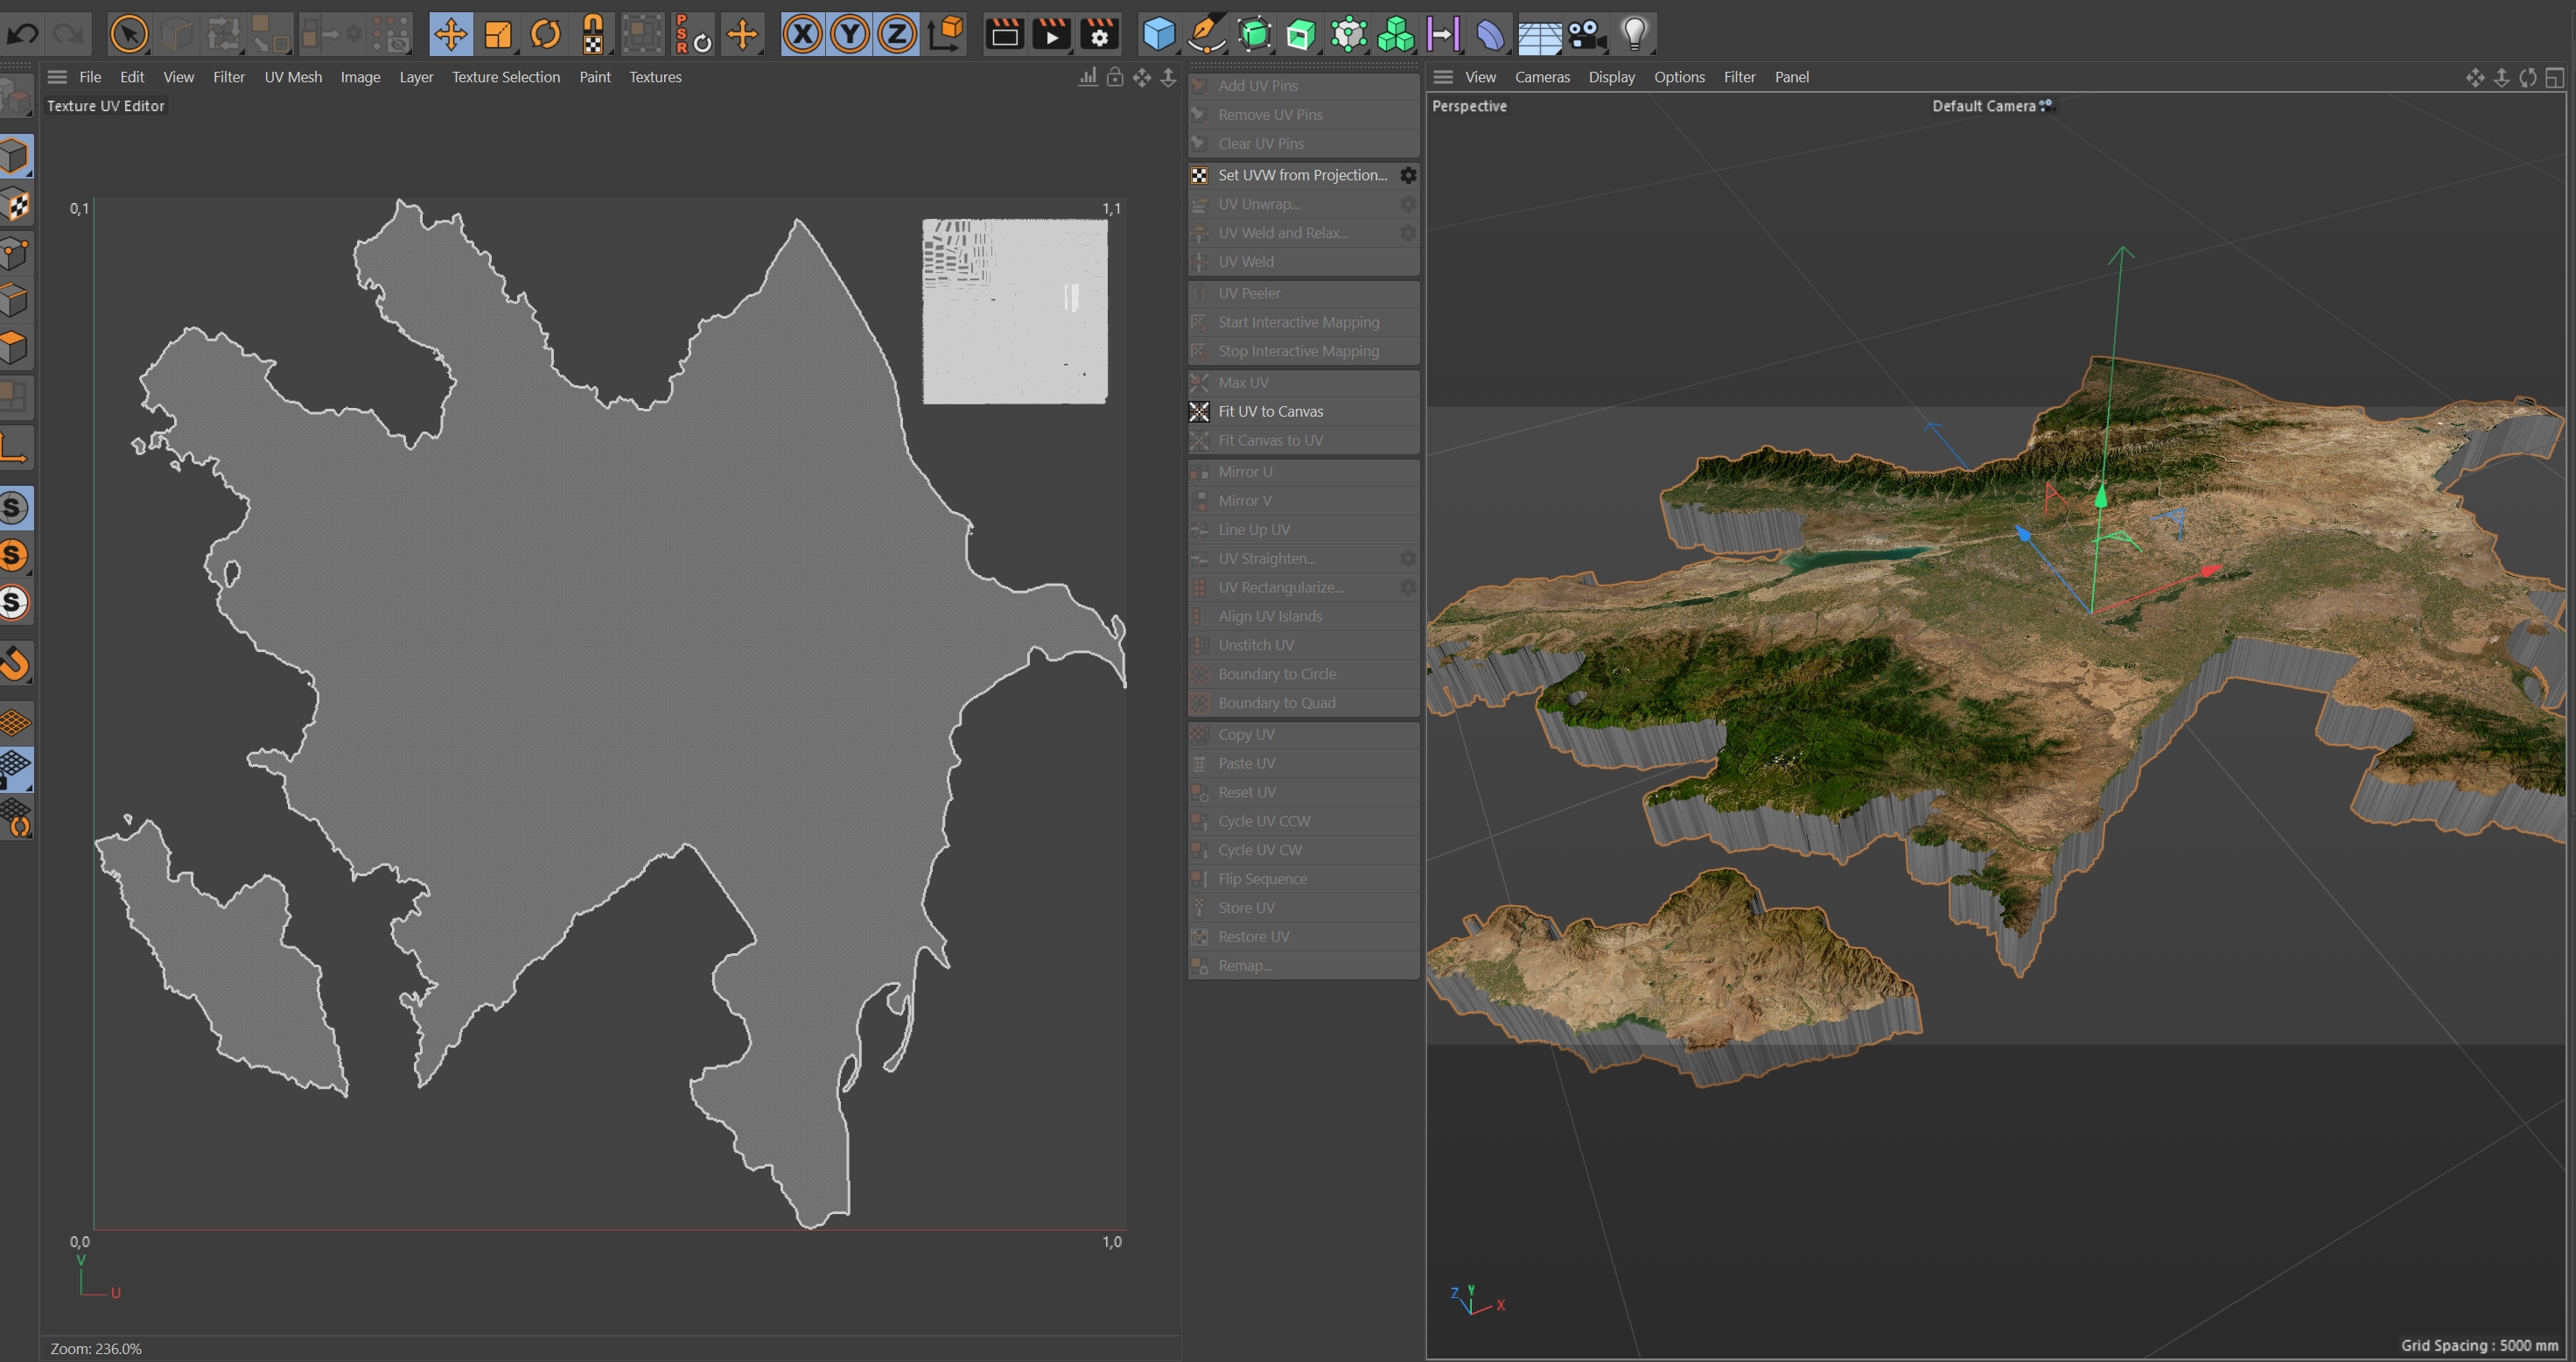Open the UV Mesh menu
The height and width of the screenshot is (1362, 2576).
293,77
